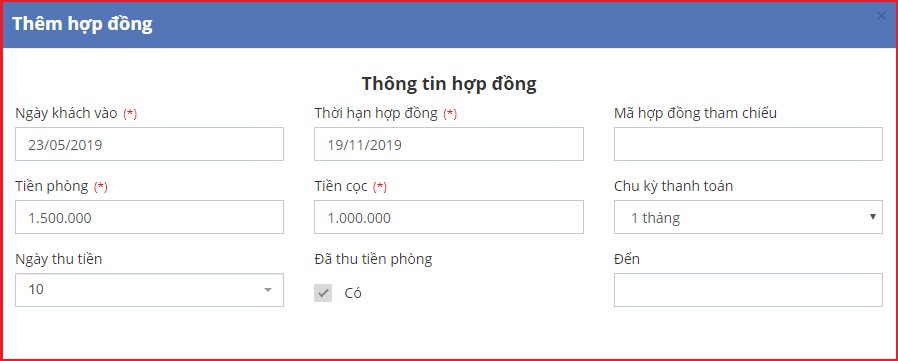The width and height of the screenshot is (898, 361).
Task: Expand the Ngày thu tiền dropdown
Action: click(x=149, y=290)
